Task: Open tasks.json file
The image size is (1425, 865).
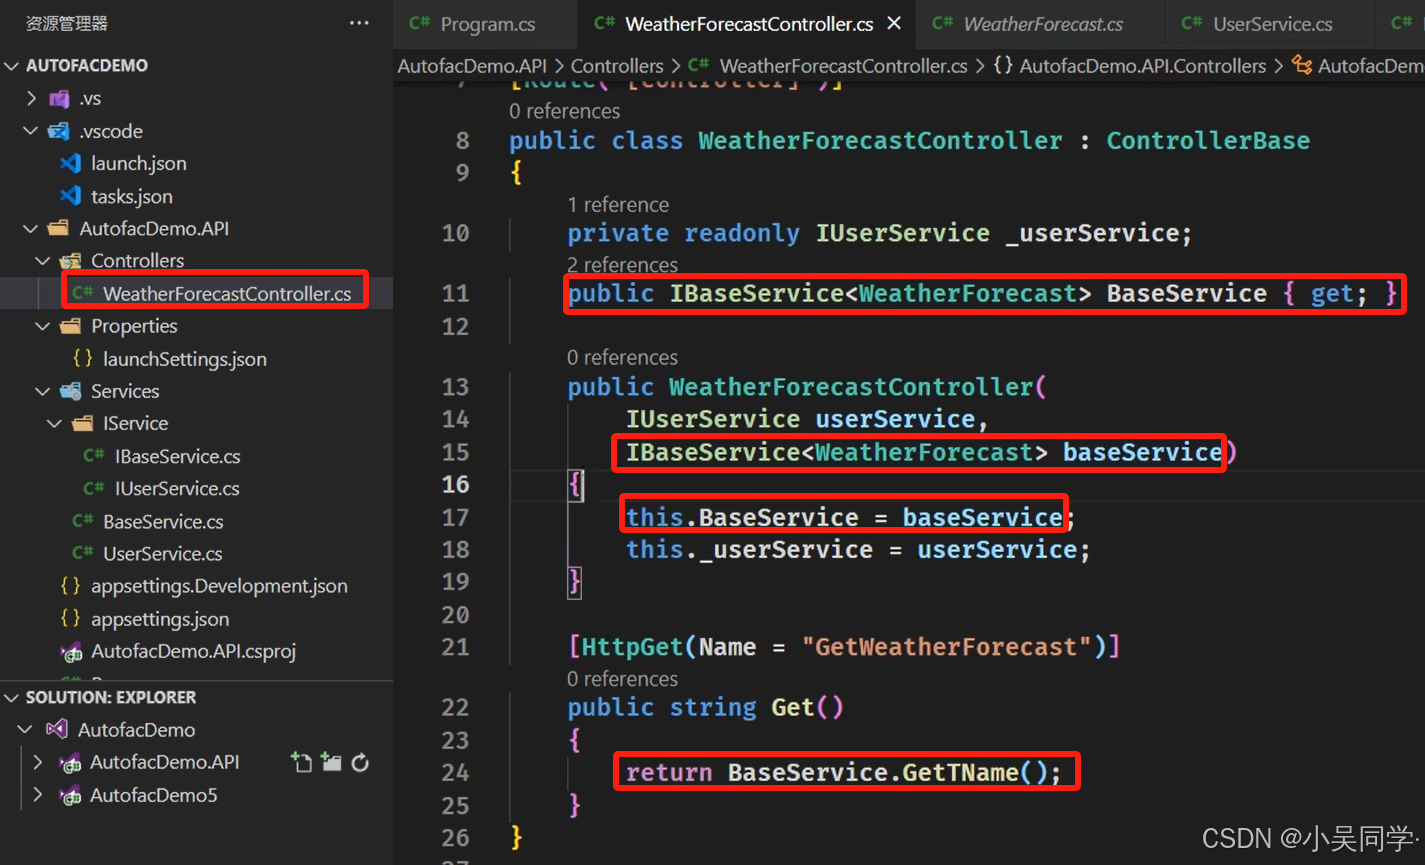Action: [132, 196]
